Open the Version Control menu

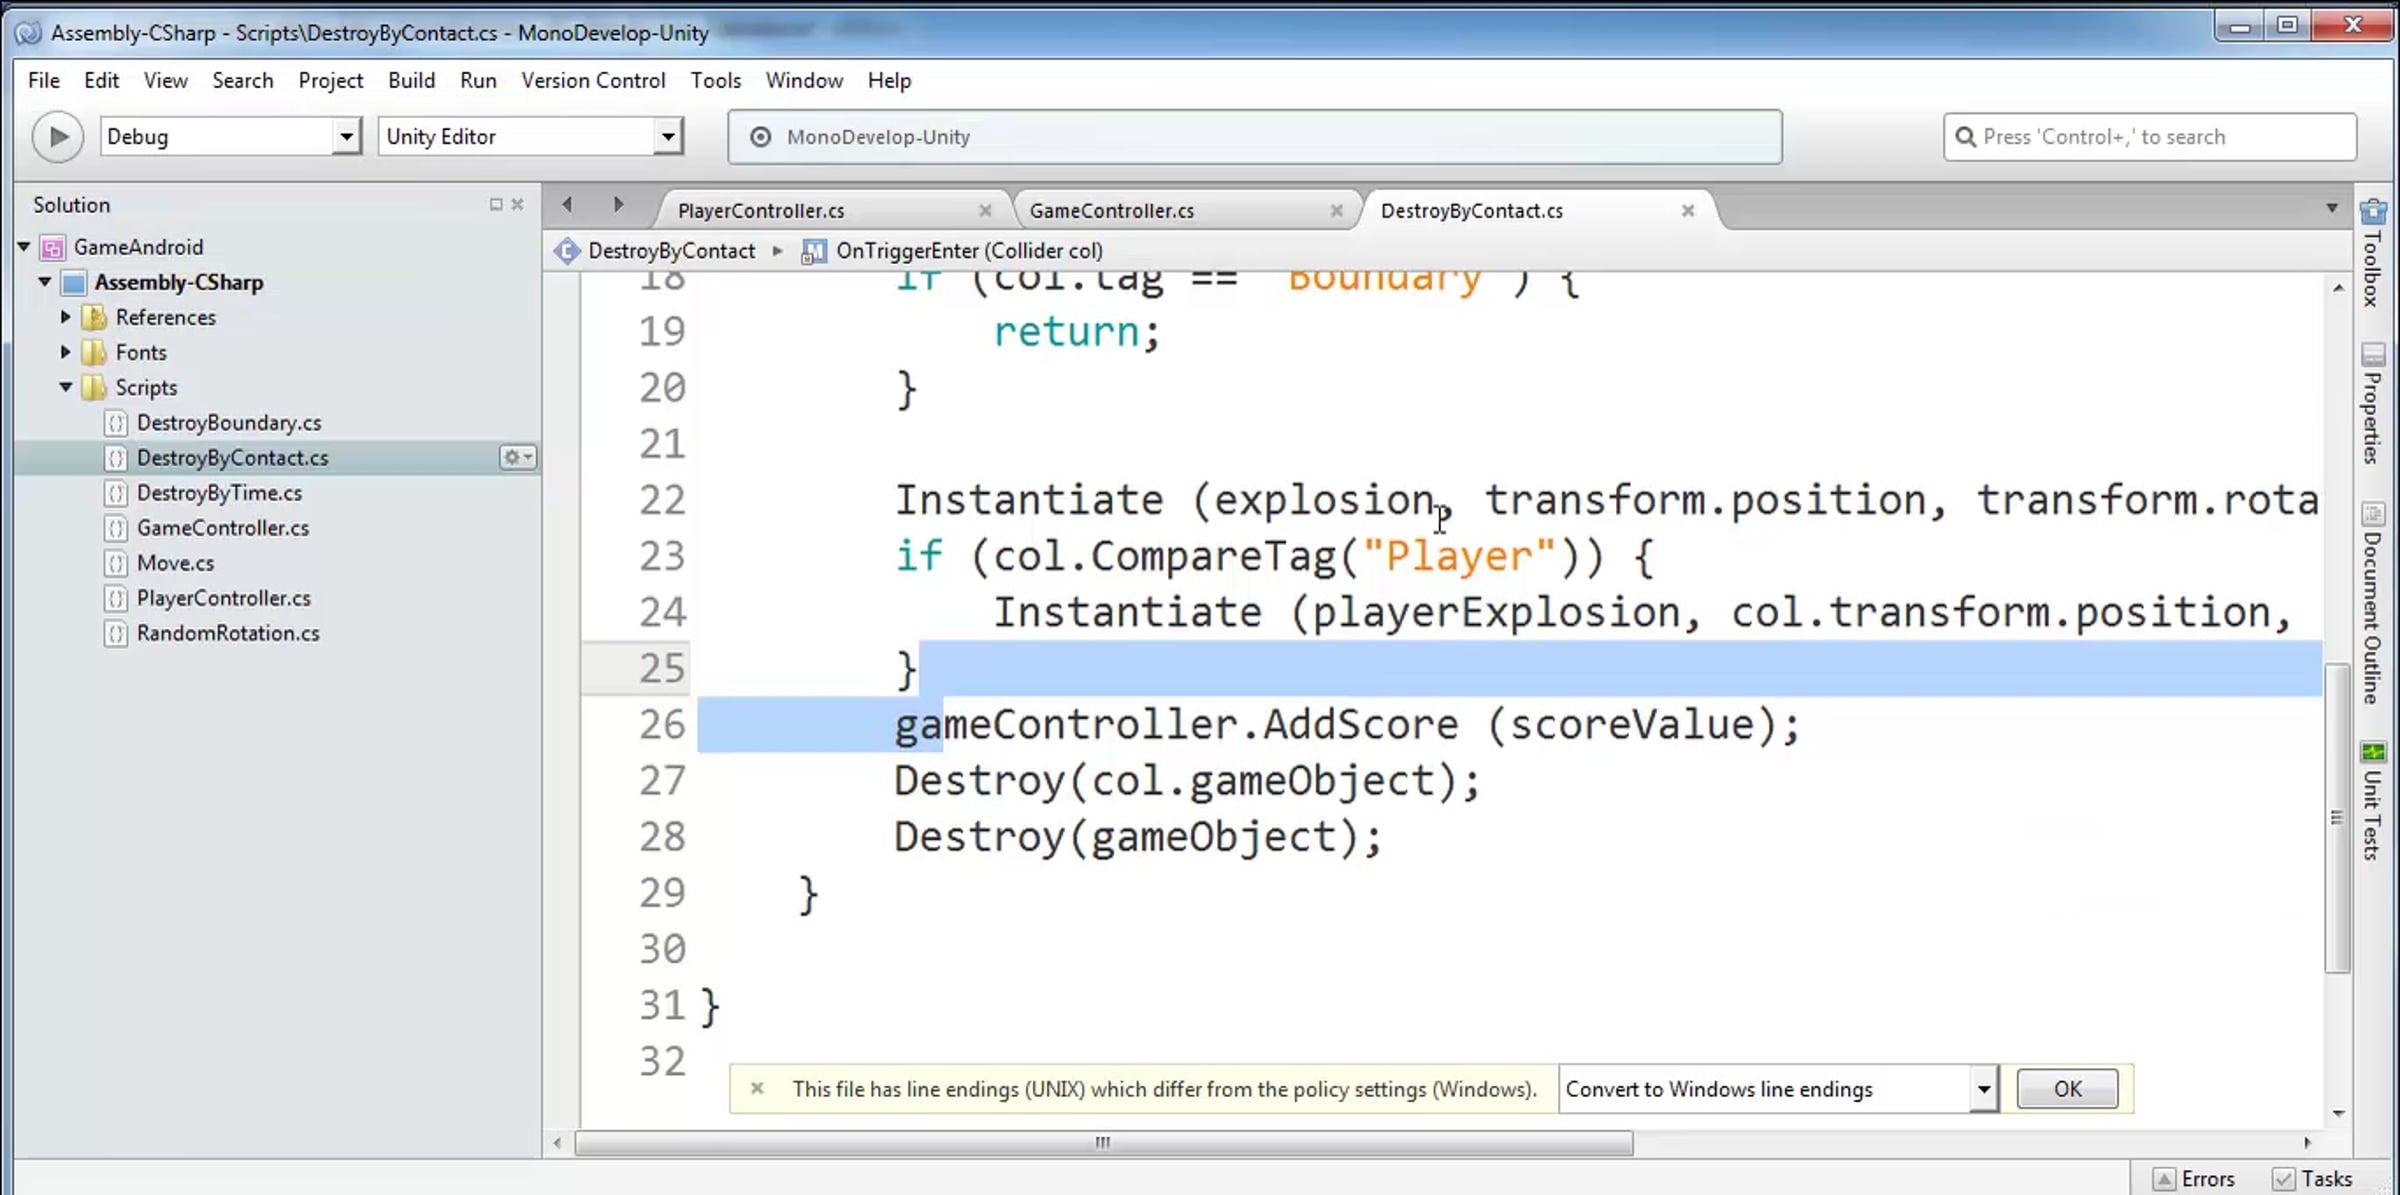[593, 80]
